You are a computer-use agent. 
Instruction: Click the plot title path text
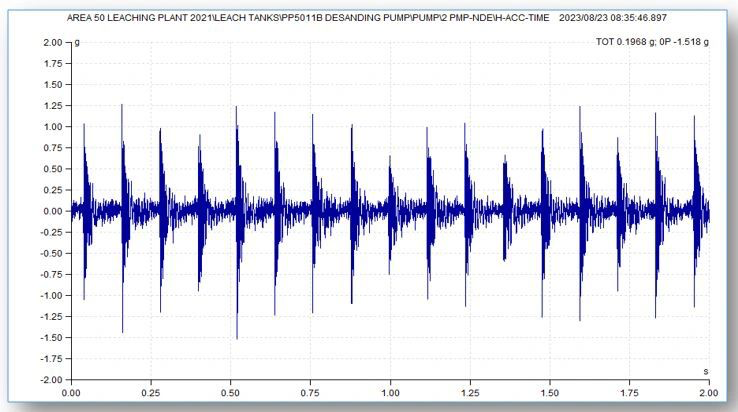[308, 18]
